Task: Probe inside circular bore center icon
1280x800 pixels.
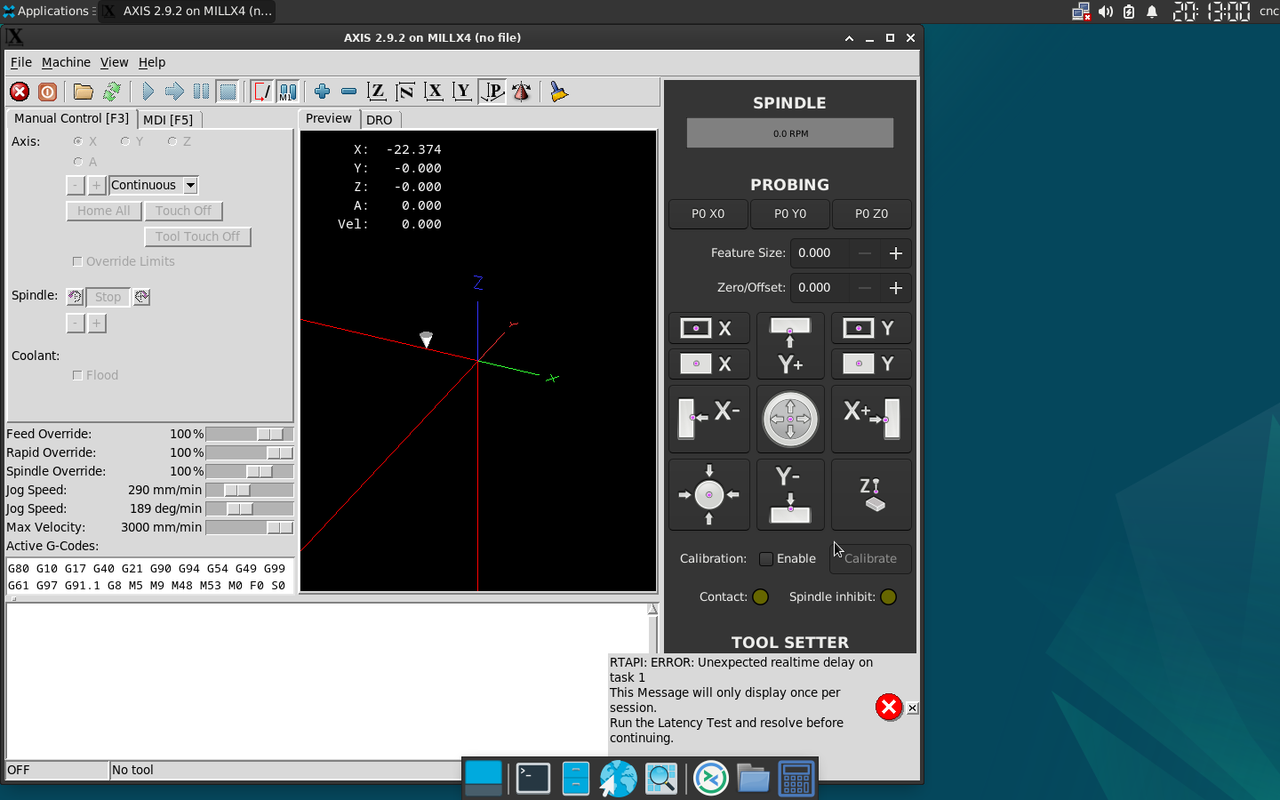Action: click(790, 419)
